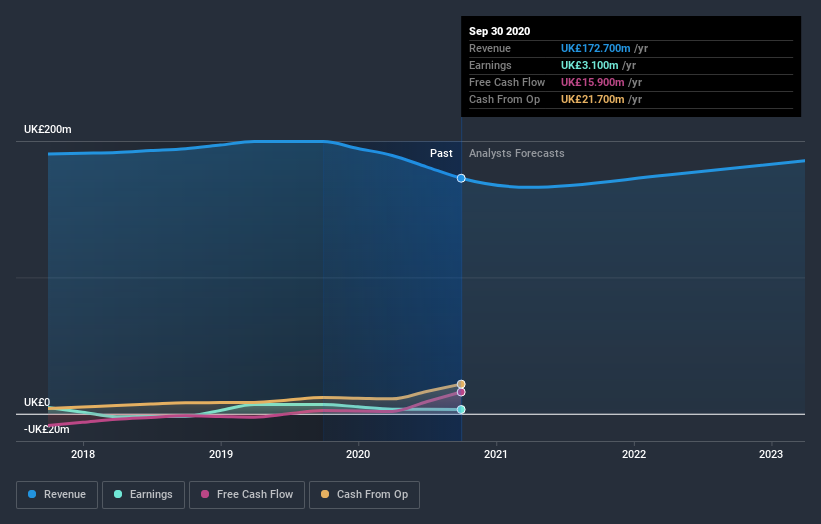The height and width of the screenshot is (524, 821).
Task: Click the UK£200m y-axis label
Action: tap(48, 129)
